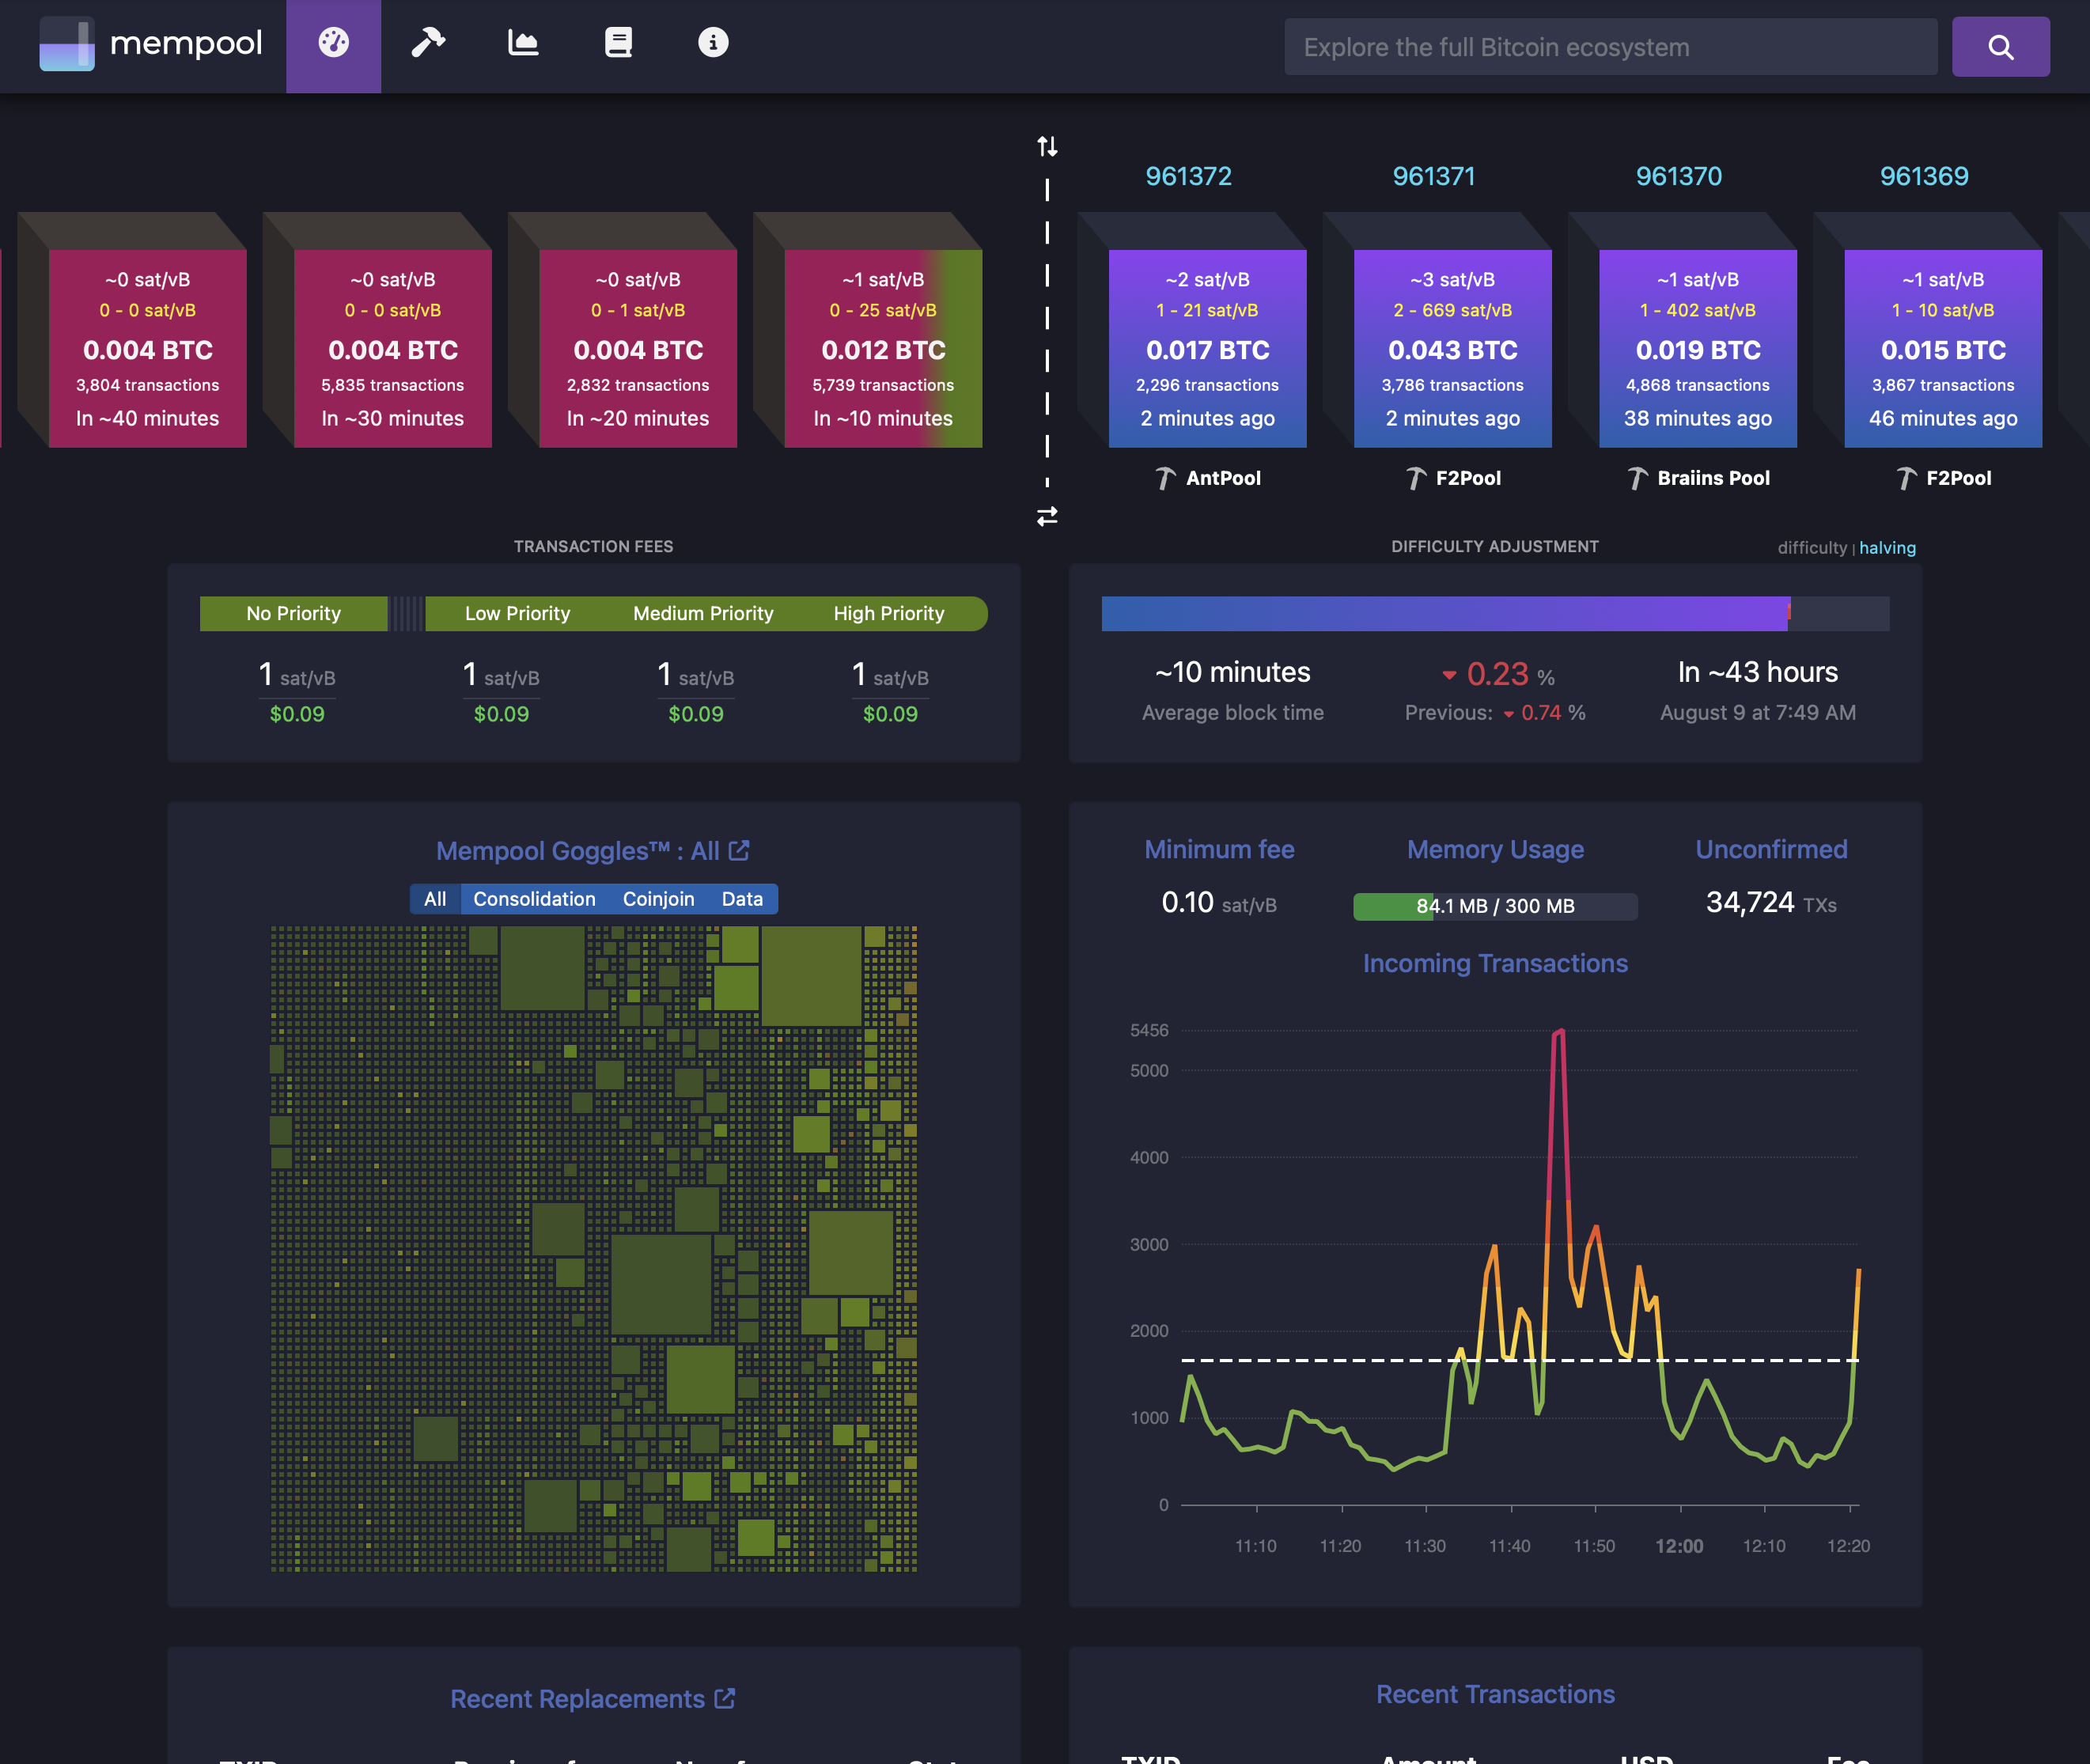Image resolution: width=2090 pixels, height=1764 pixels.
Task: Click the Brains Pool pickaxe icon
Action: 1637,478
